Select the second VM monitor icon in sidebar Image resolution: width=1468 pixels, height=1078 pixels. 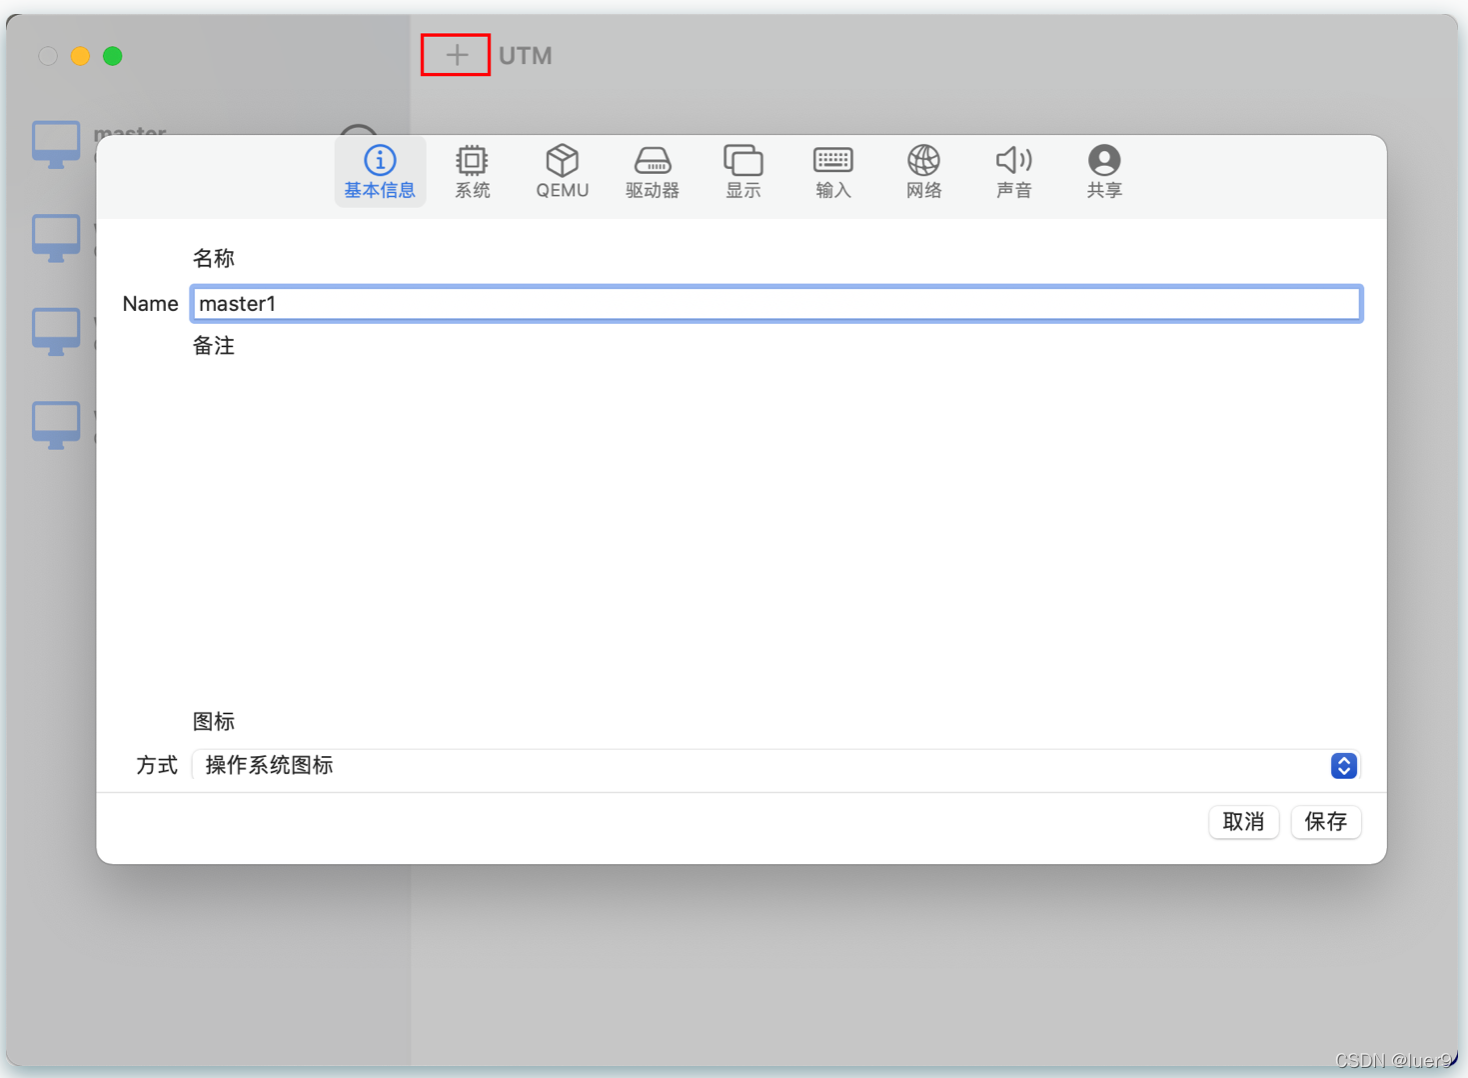[56, 238]
